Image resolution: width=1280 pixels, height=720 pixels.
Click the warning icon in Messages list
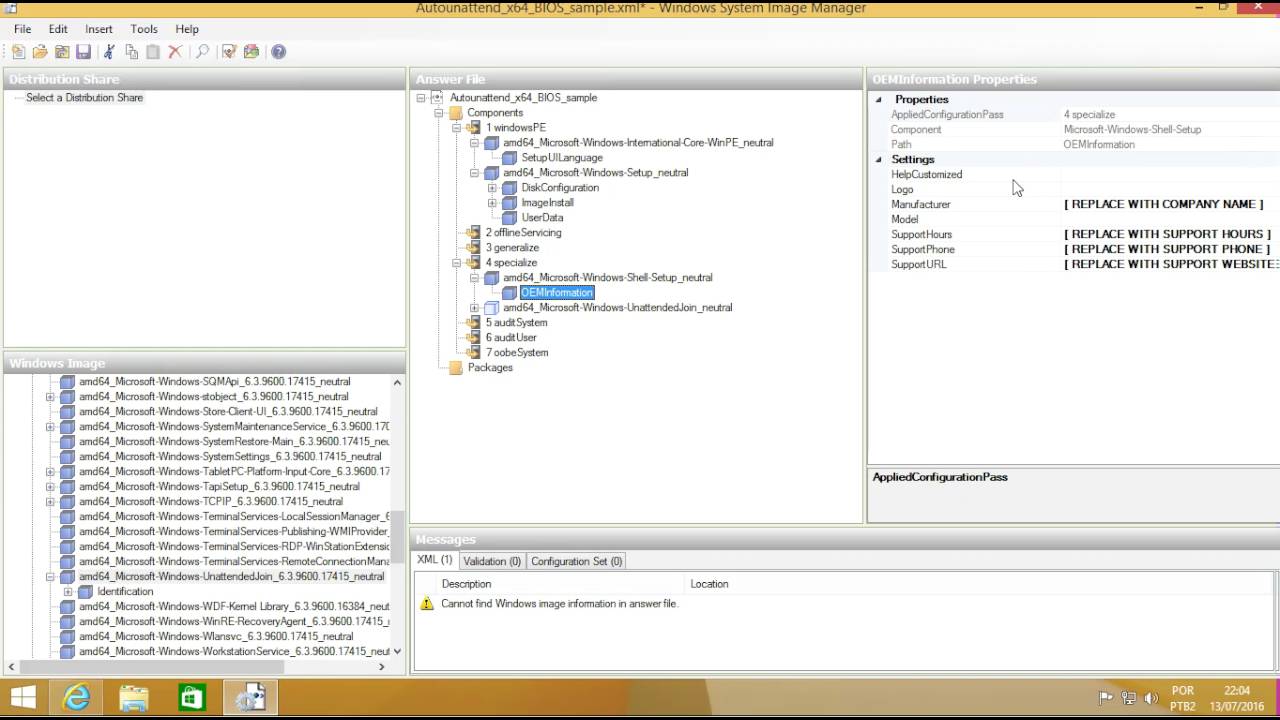pyautogui.click(x=427, y=604)
